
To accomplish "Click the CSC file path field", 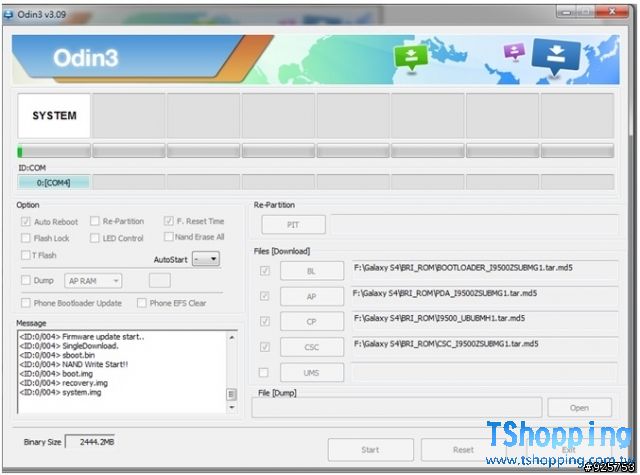I will (x=484, y=345).
